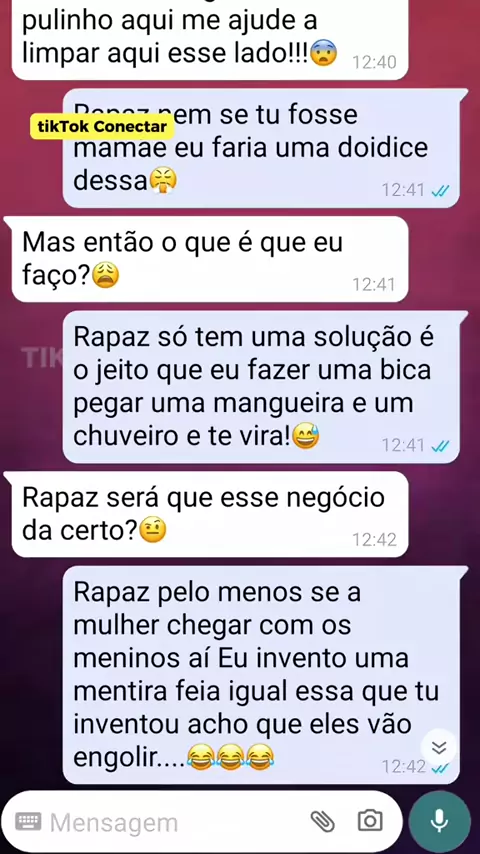Tap the huffing-face emoji after 'dessa'

[163, 181]
